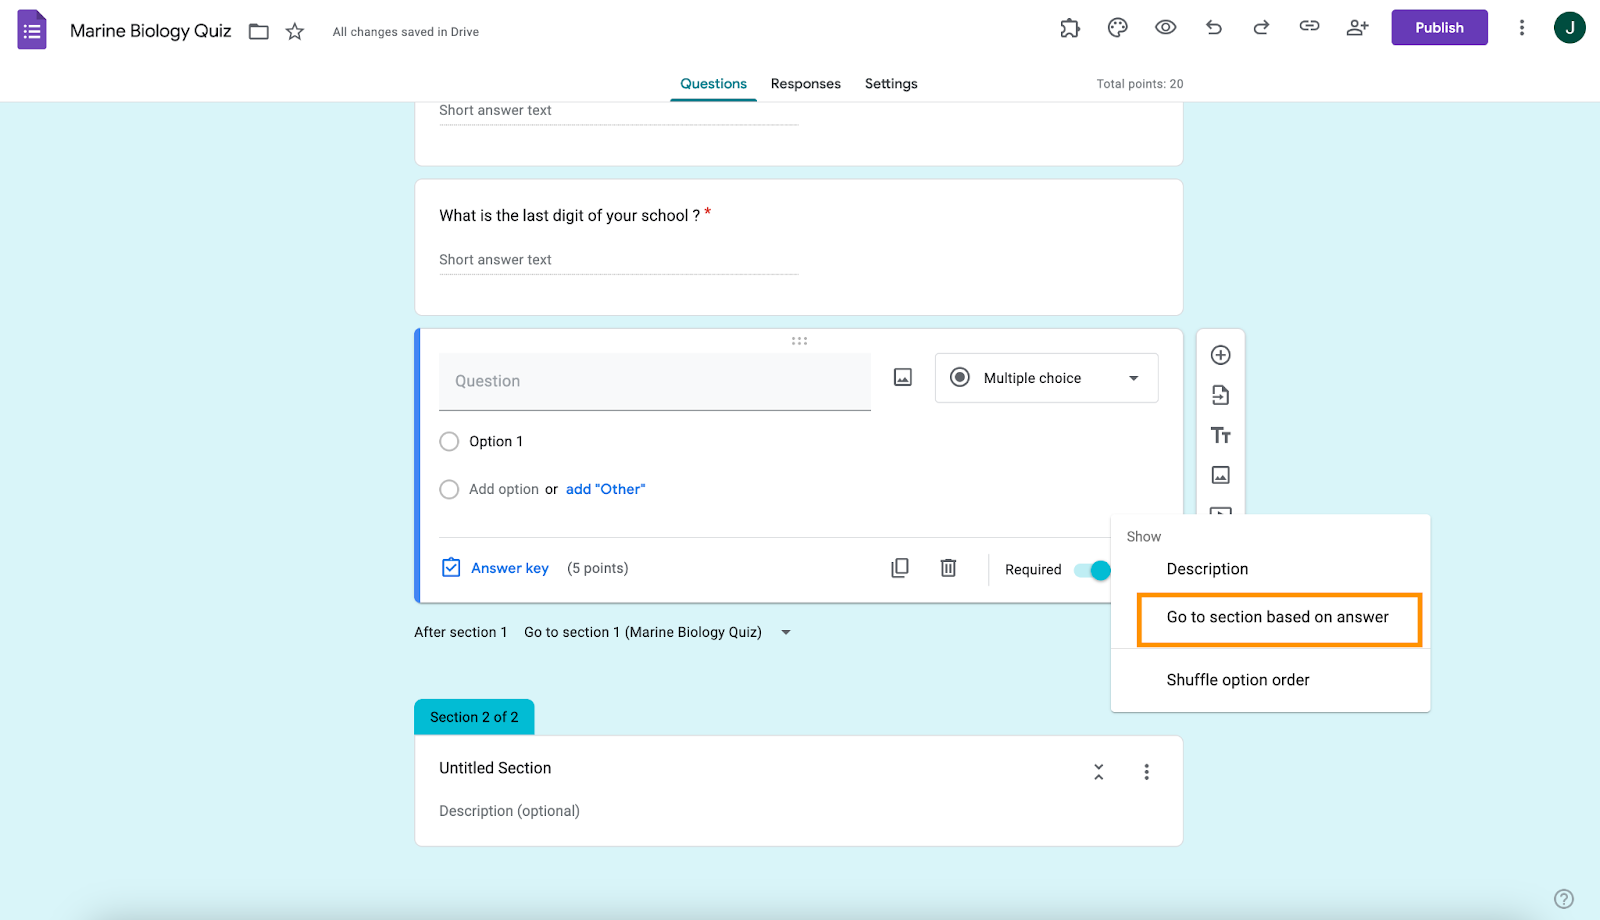Edit the section Description (optional) field
1600x920 pixels.
[509, 811]
